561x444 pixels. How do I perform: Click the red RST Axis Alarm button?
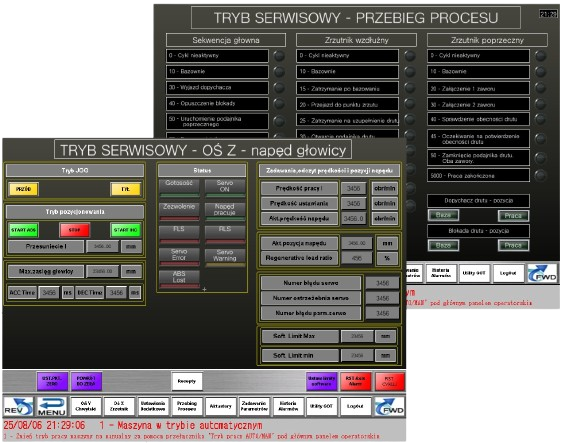click(355, 381)
